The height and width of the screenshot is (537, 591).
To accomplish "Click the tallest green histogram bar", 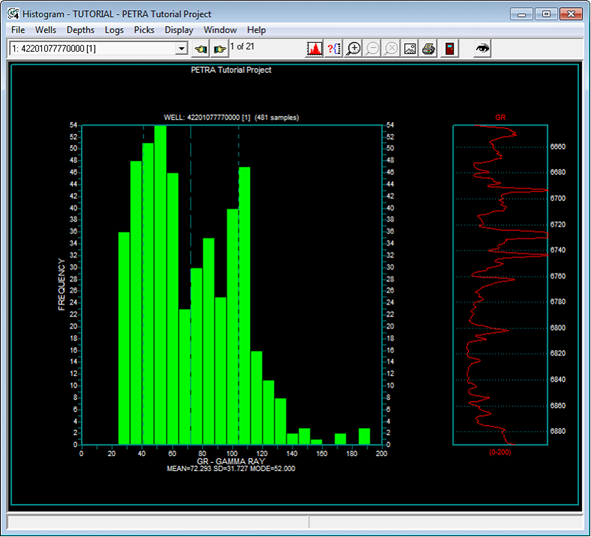I will (x=161, y=285).
